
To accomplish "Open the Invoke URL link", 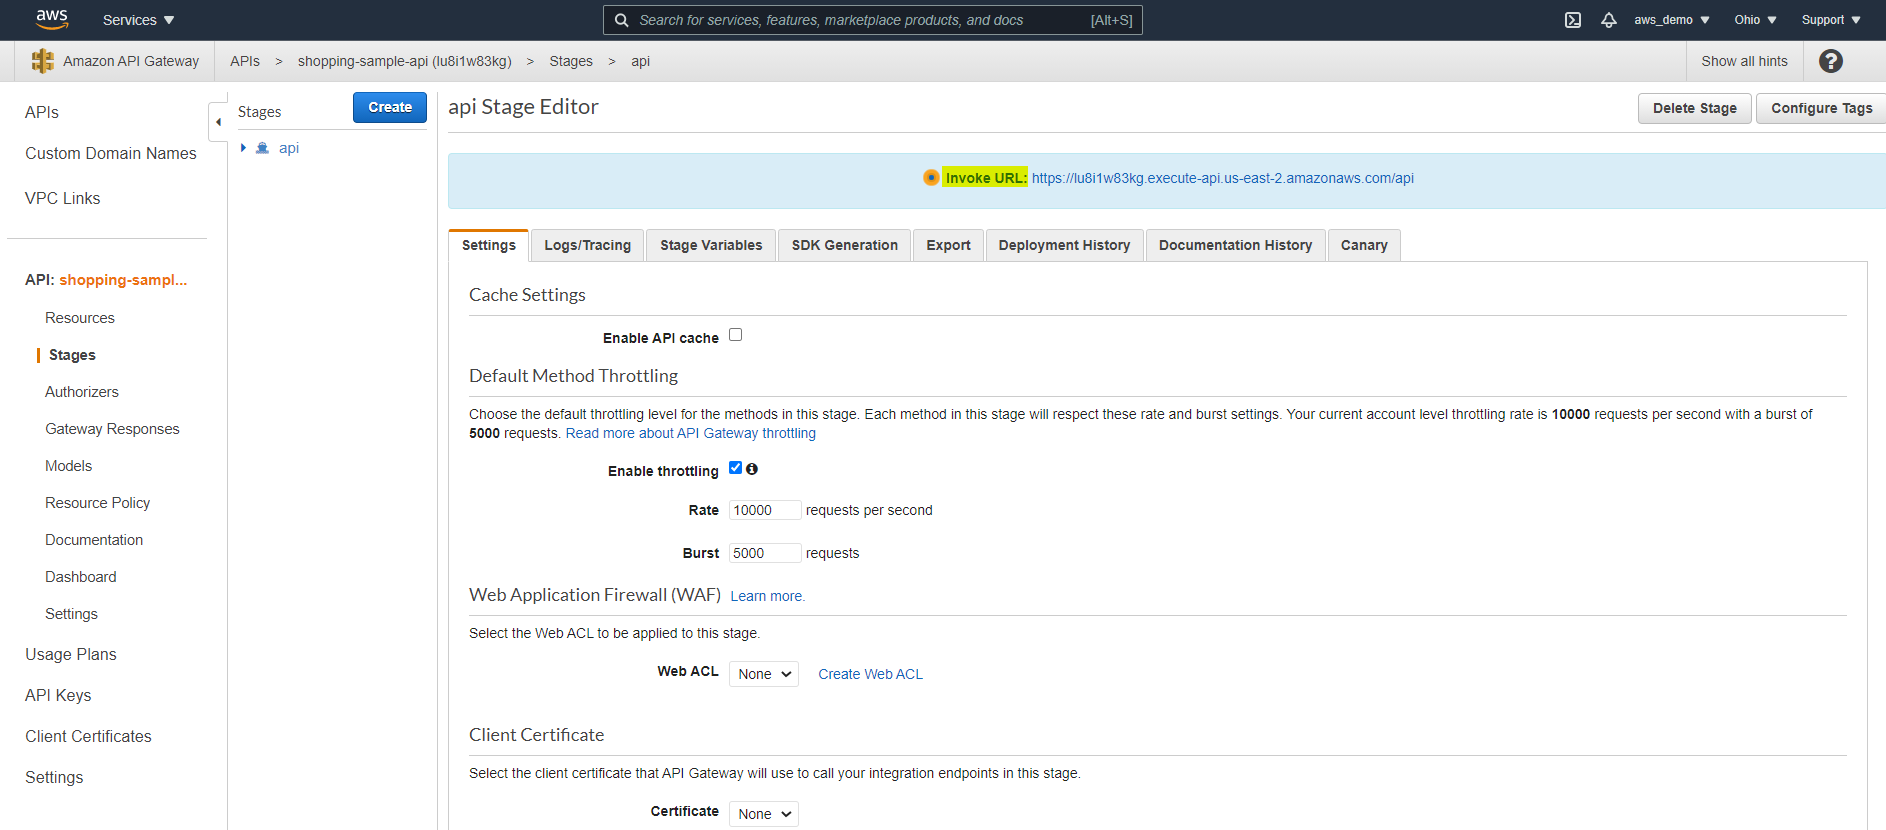I will 1222,178.
